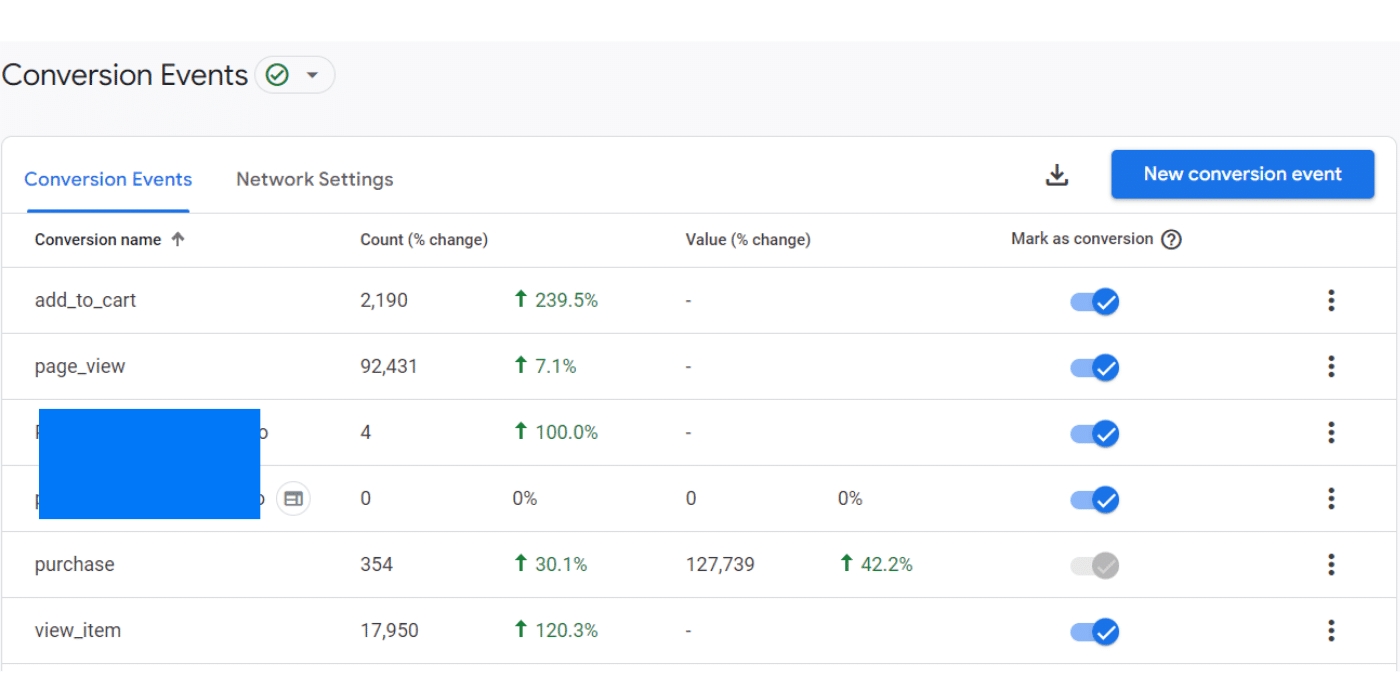
Task: Toggle add_to_cart conversion switch off
Action: click(x=1095, y=301)
